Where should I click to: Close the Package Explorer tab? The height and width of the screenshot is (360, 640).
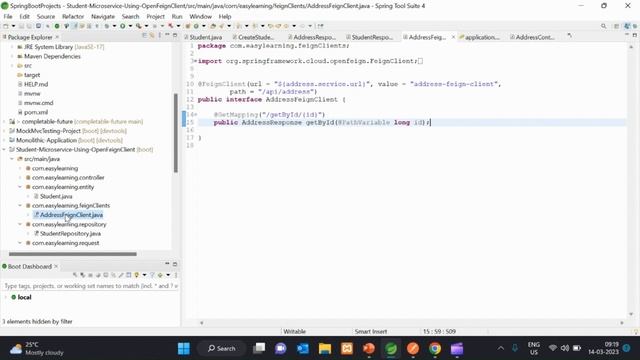coord(57,37)
